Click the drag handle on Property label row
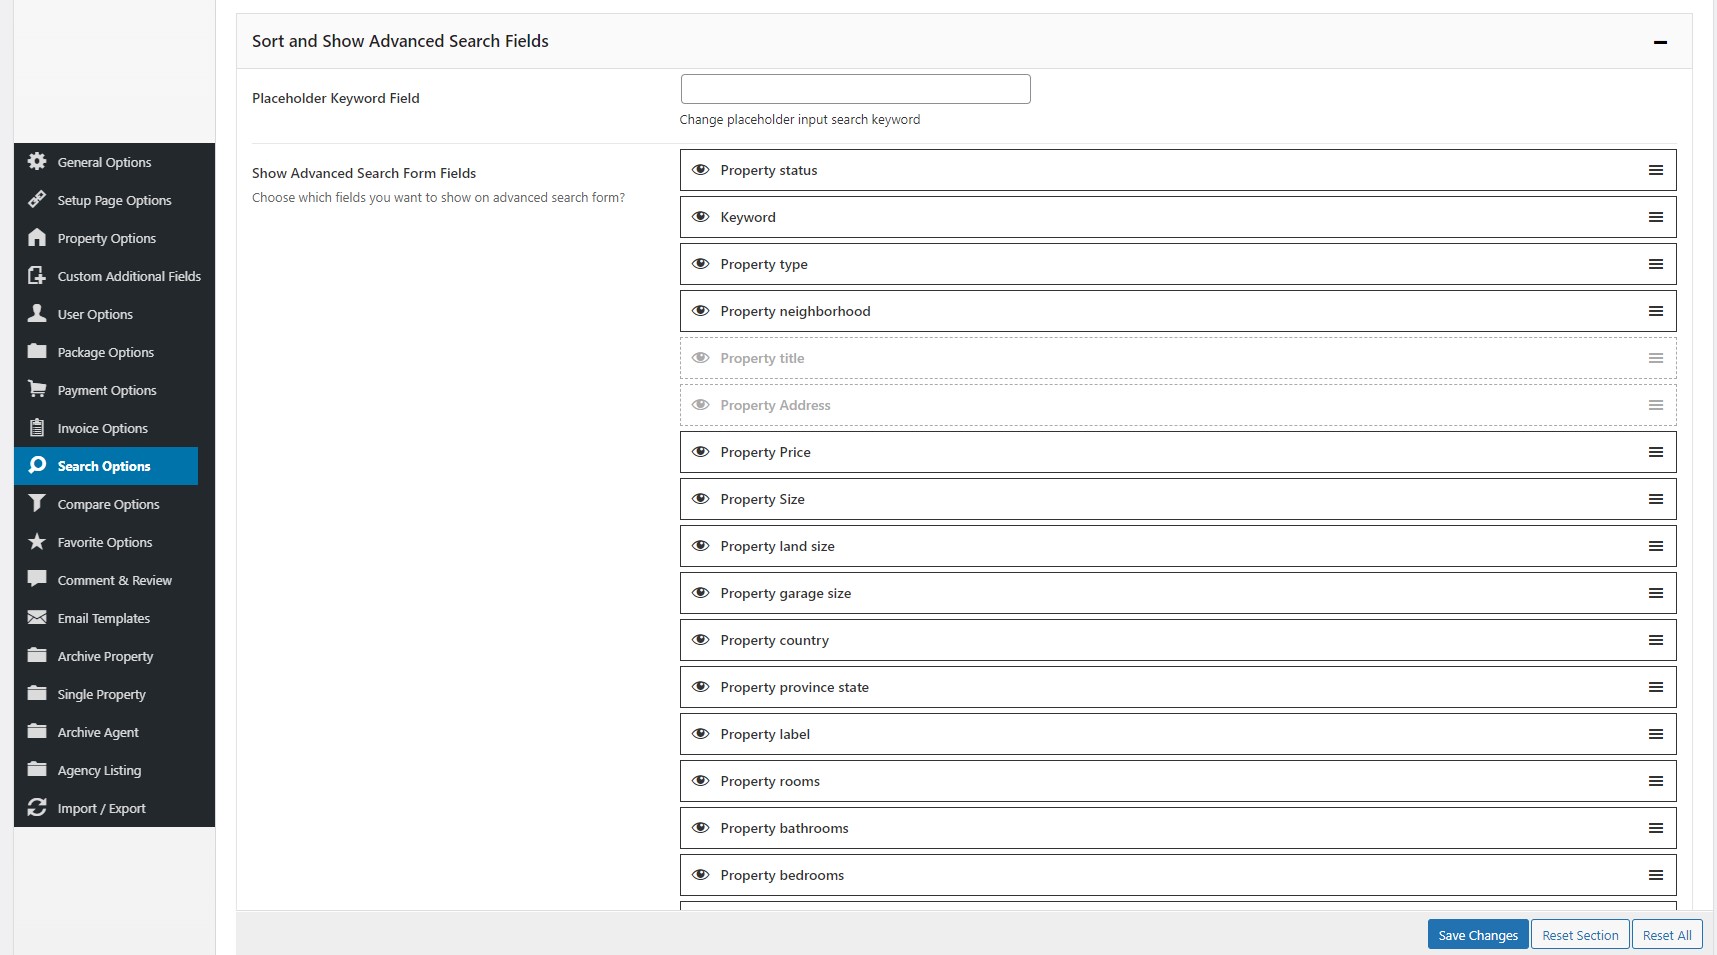This screenshot has height=955, width=1717. [1656, 734]
